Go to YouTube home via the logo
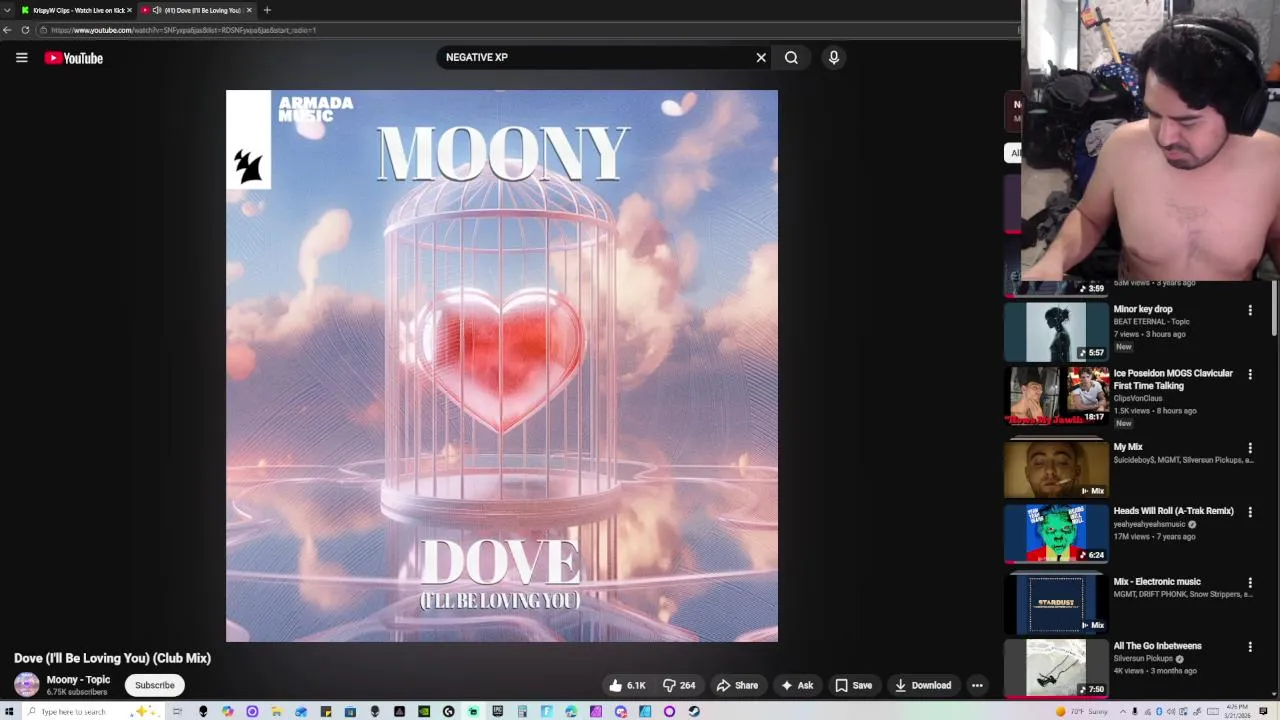Viewport: 1280px width, 720px height. pos(74,58)
